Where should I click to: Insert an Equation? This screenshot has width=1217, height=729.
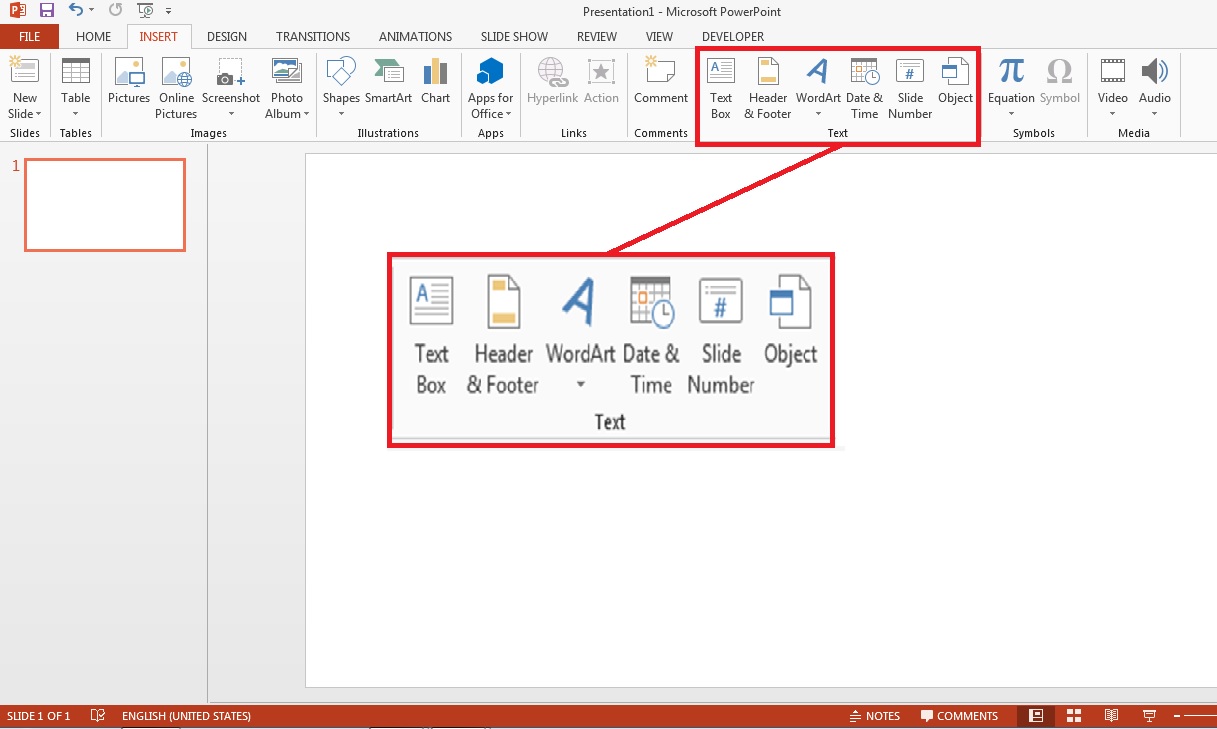1010,80
